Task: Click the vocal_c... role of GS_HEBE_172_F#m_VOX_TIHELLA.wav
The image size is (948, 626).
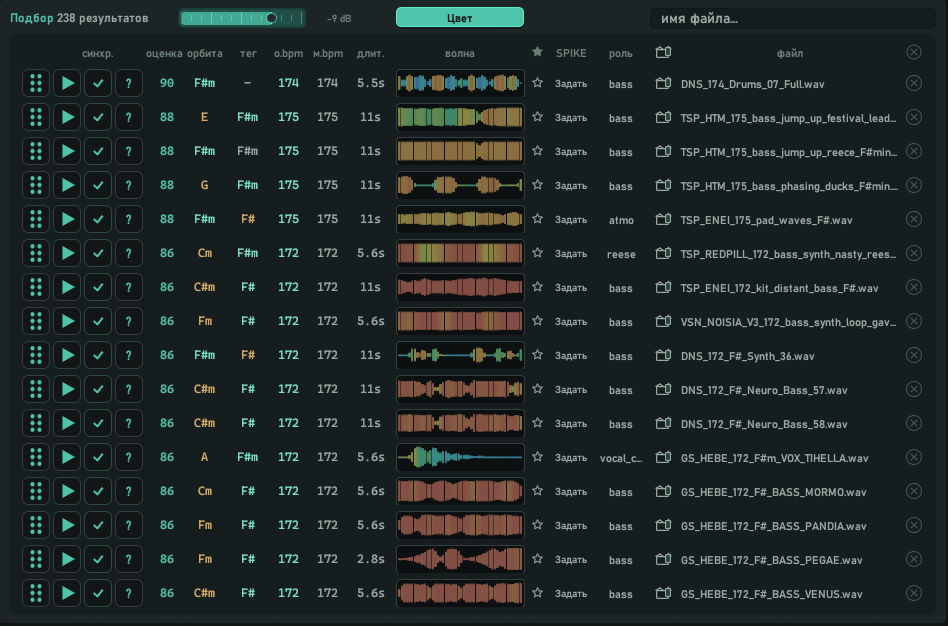Action: coord(621,458)
